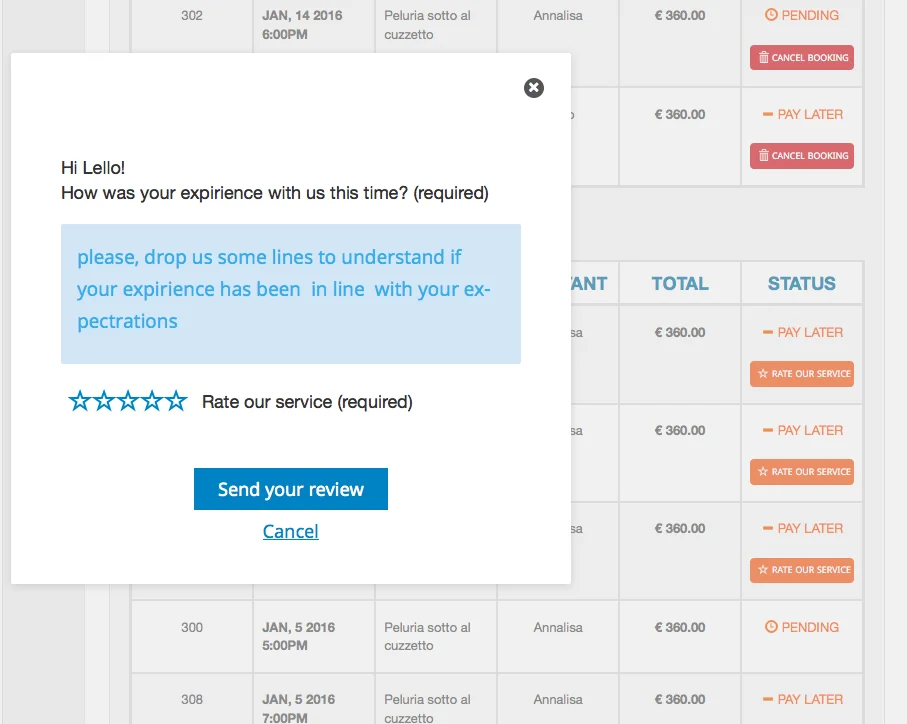
Task: Click inside the review feedback text box
Action: pyautogui.click(x=290, y=293)
